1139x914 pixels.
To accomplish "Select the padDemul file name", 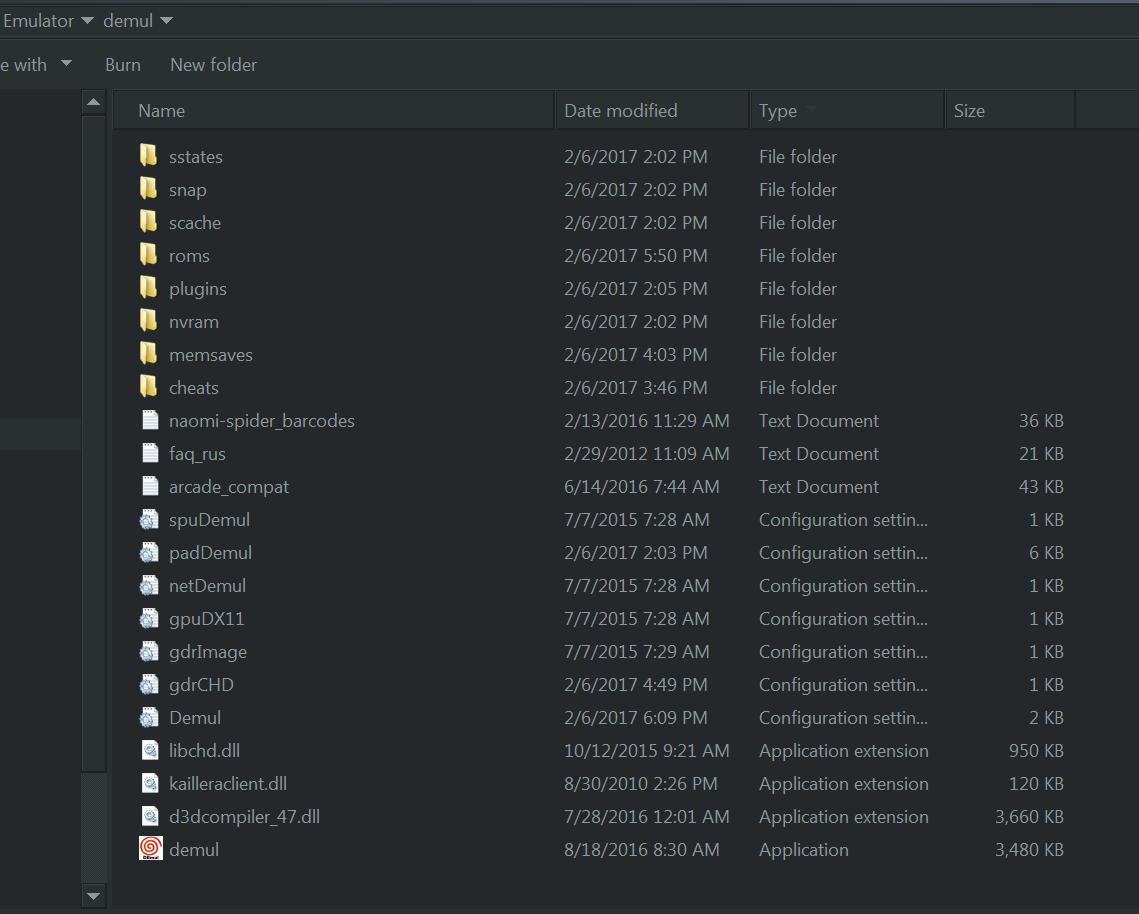I will 211,553.
